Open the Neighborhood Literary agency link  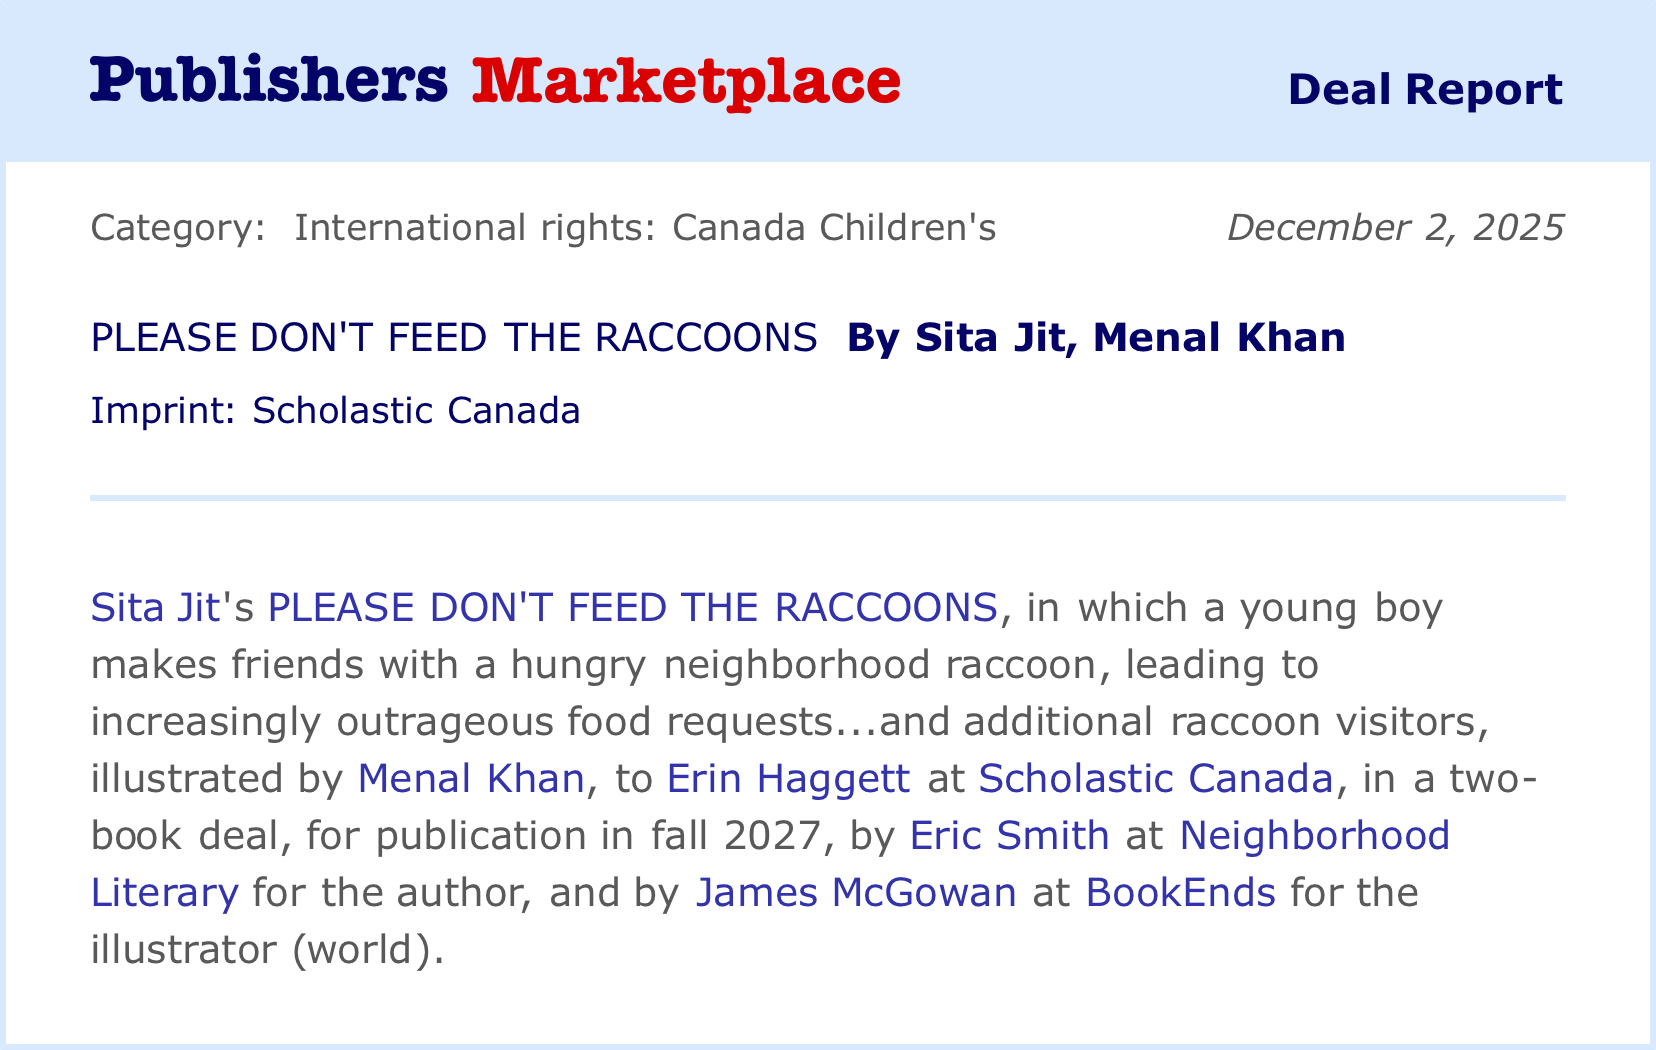click(1314, 835)
